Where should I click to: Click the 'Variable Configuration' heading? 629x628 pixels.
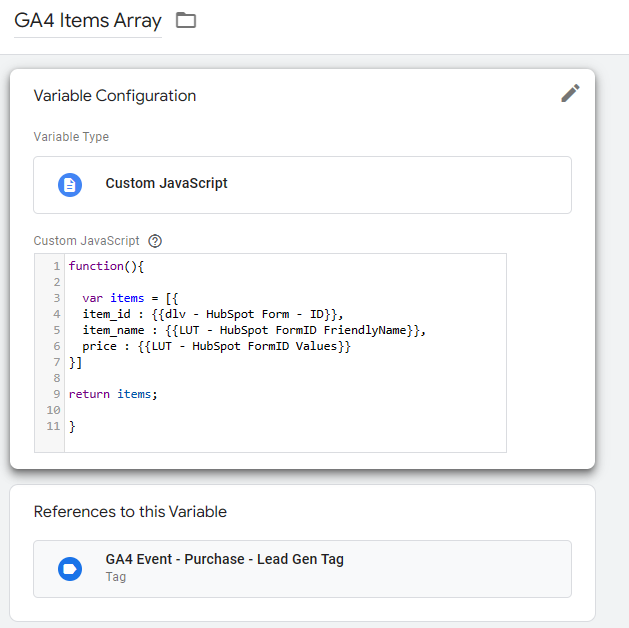point(115,96)
